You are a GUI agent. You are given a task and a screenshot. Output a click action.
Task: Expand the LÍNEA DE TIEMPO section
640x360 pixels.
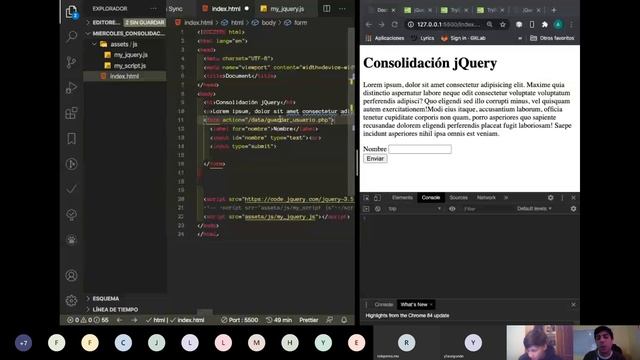[x=115, y=309]
